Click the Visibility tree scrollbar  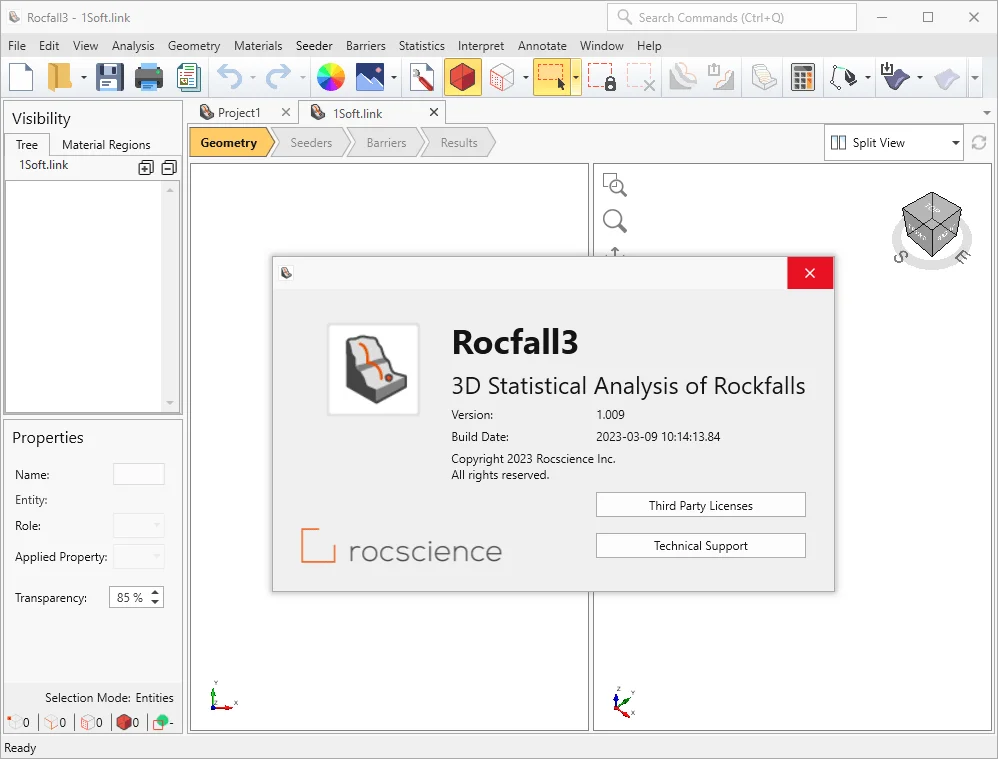(x=169, y=296)
